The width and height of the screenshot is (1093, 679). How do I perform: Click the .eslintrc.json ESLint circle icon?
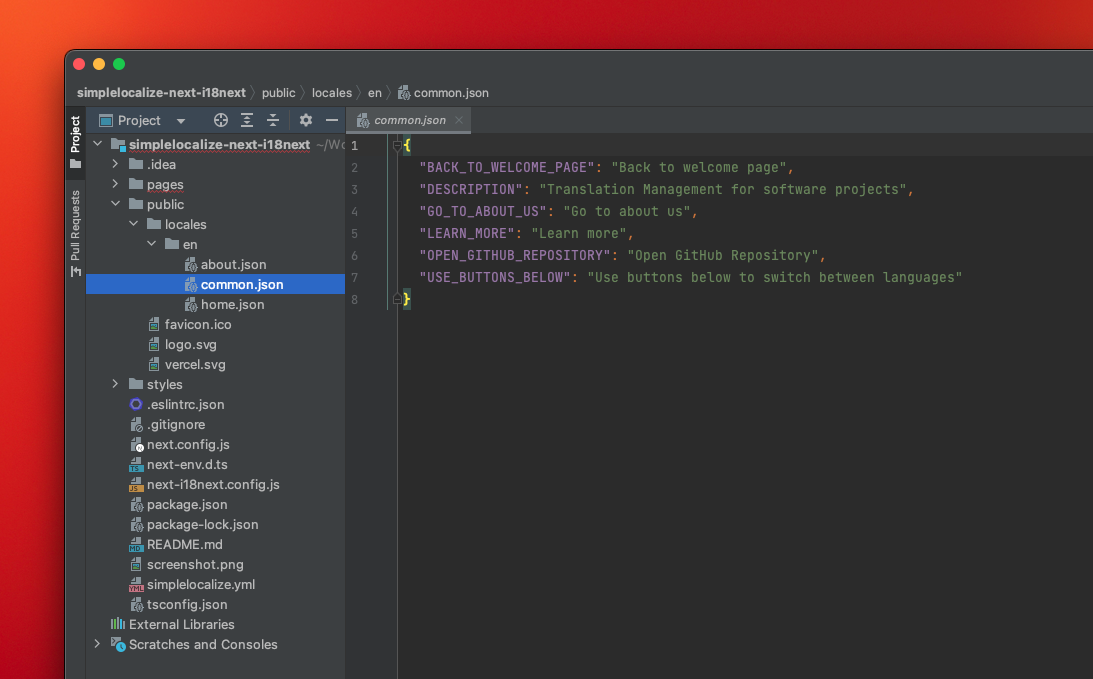pos(136,404)
